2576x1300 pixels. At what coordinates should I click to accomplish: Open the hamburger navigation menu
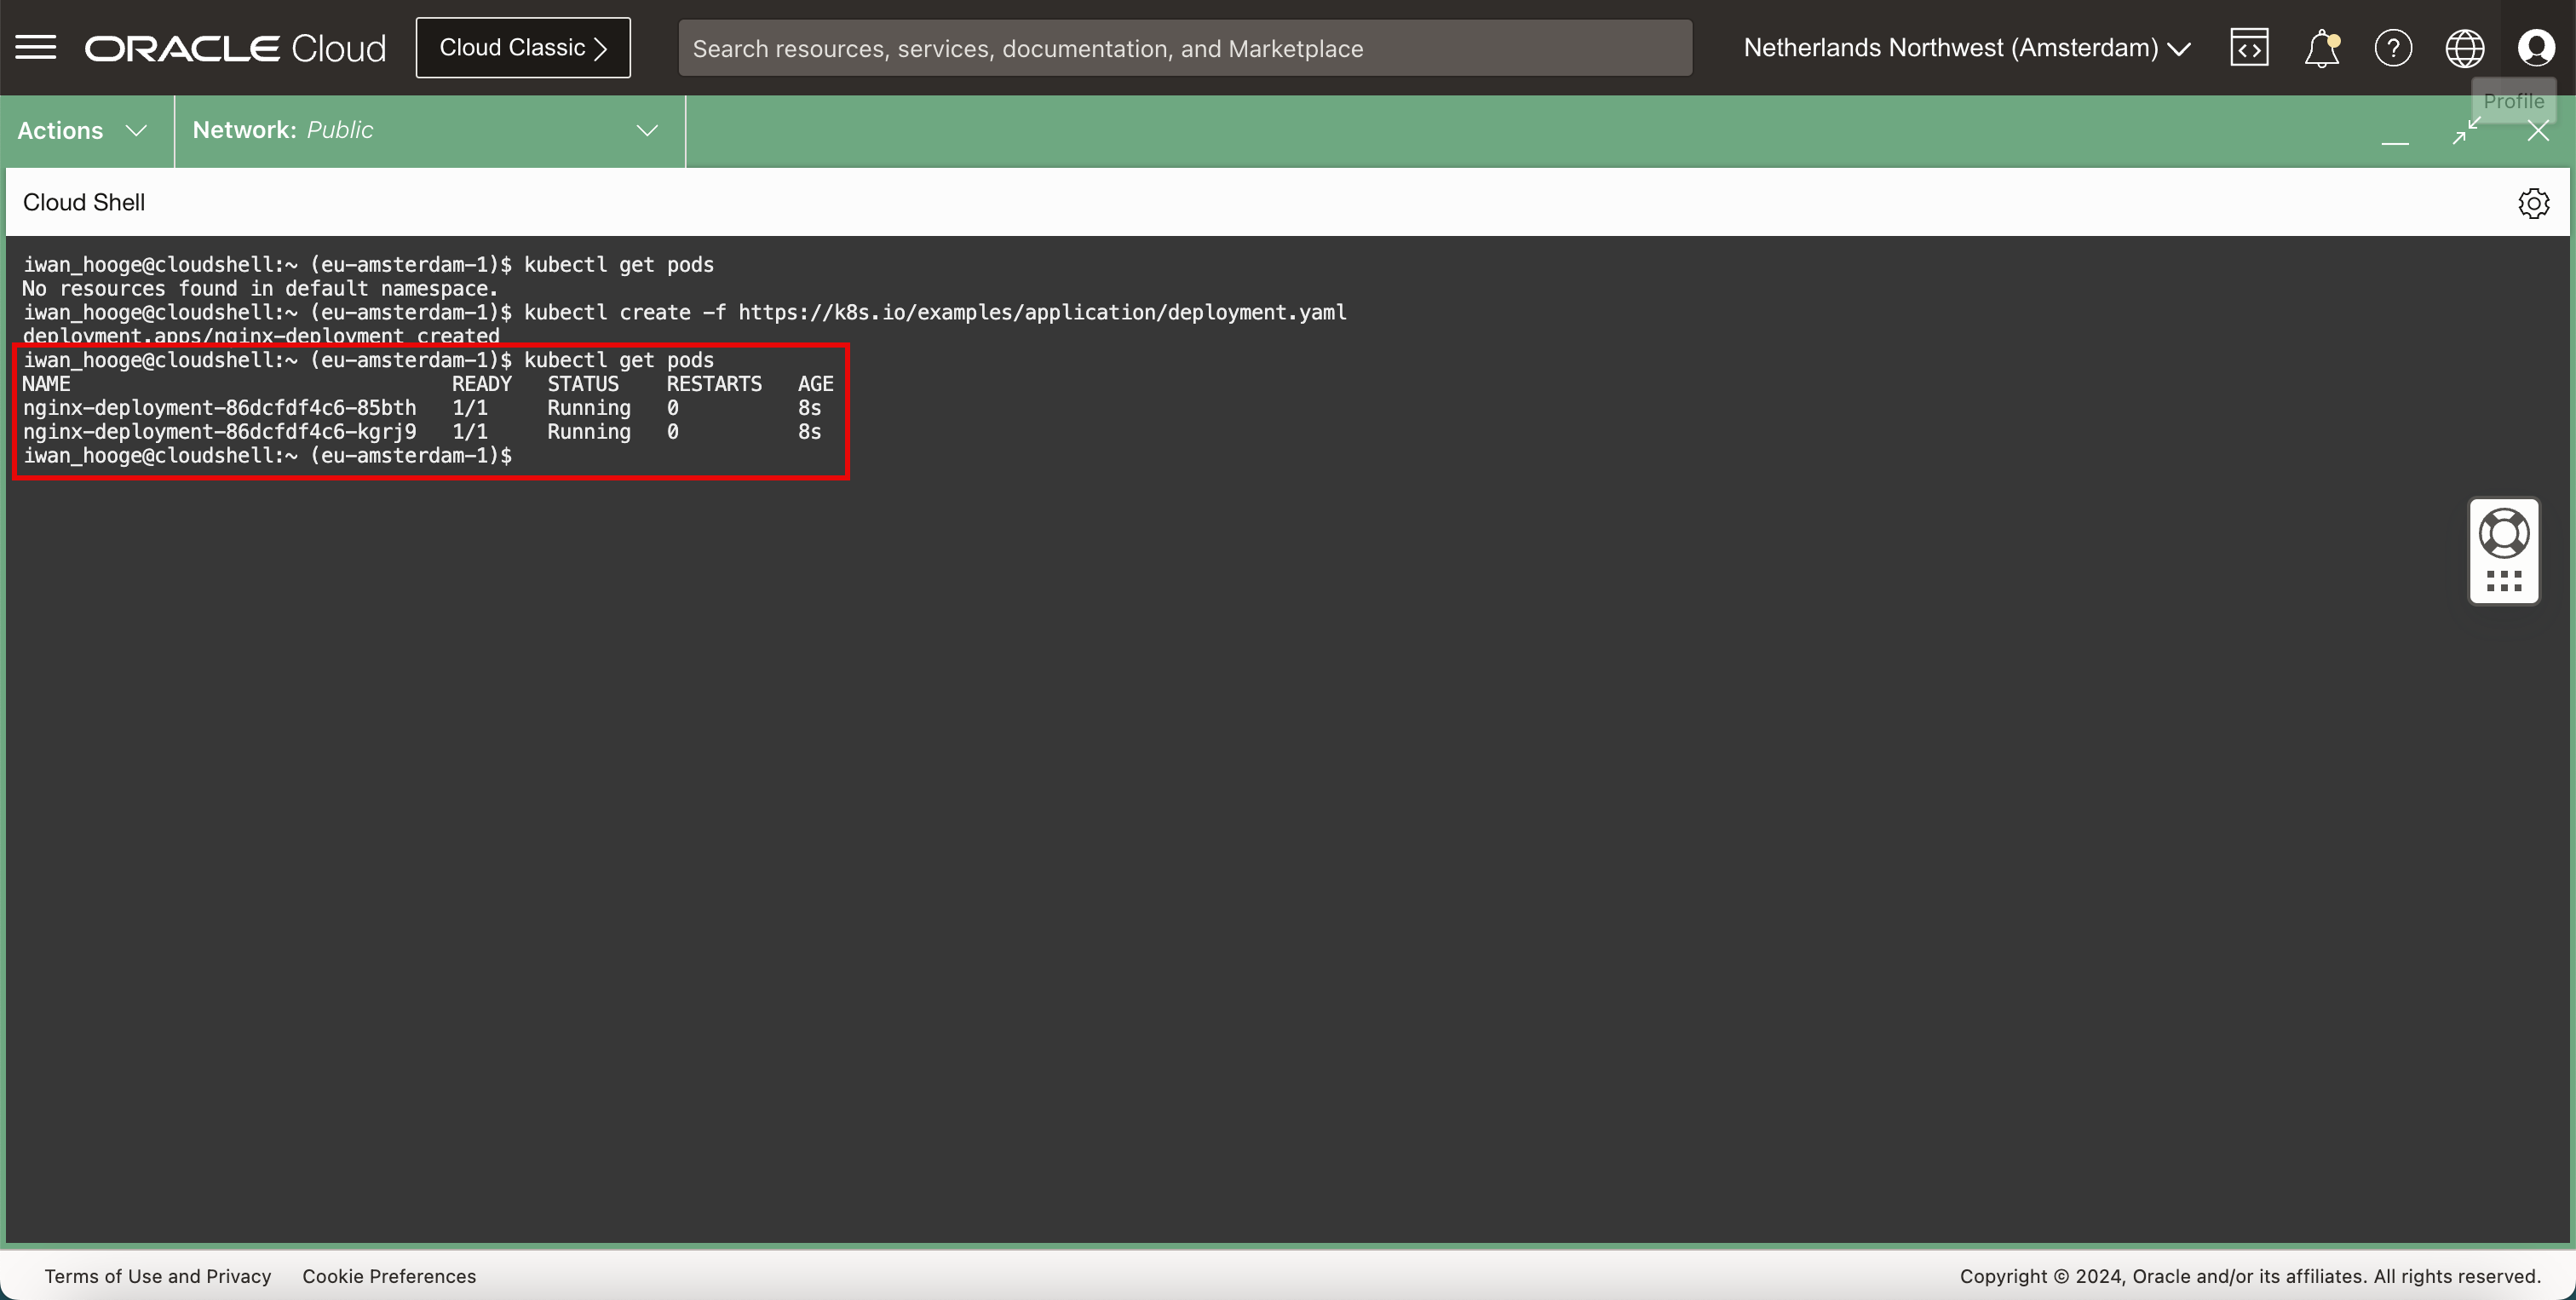[x=36, y=47]
